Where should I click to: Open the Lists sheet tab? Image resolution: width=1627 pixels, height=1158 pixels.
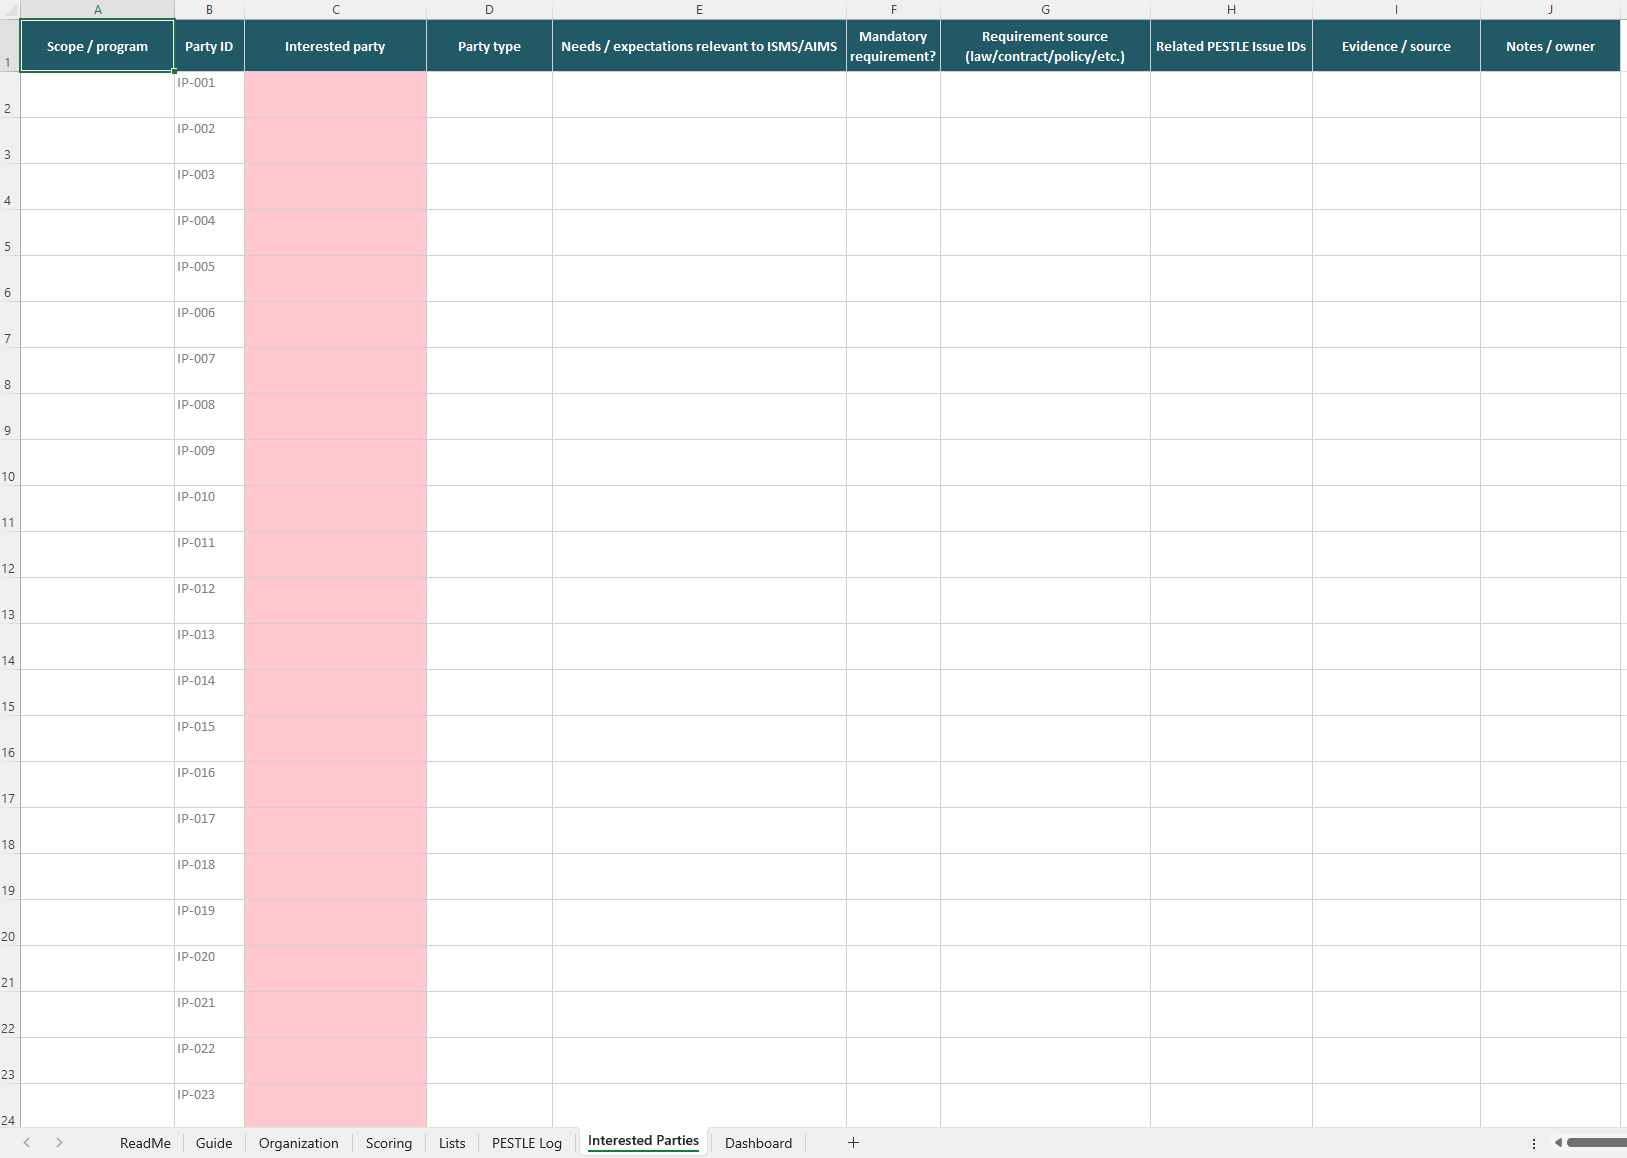click(452, 1143)
